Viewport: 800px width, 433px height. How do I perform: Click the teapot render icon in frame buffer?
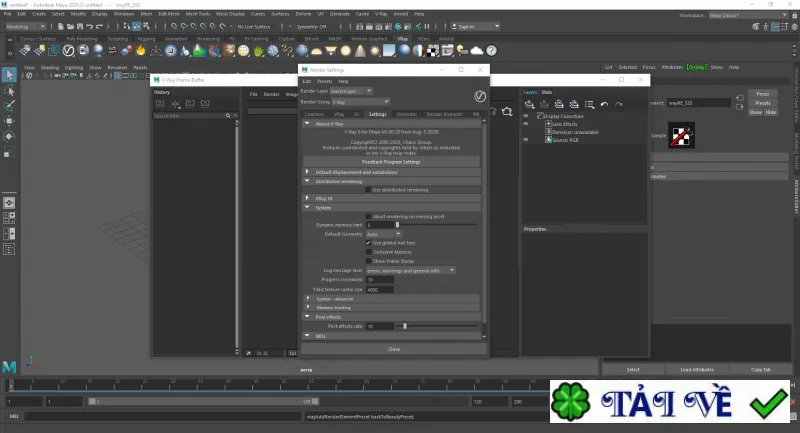coord(507,111)
